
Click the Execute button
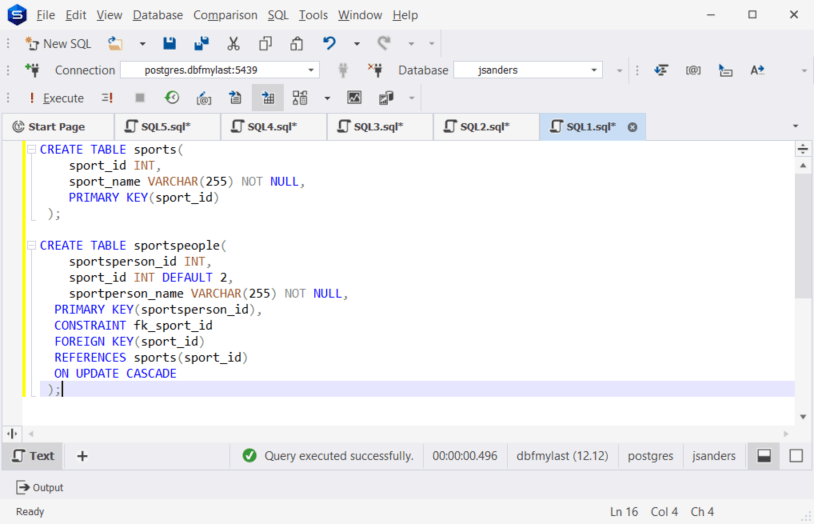coord(57,98)
